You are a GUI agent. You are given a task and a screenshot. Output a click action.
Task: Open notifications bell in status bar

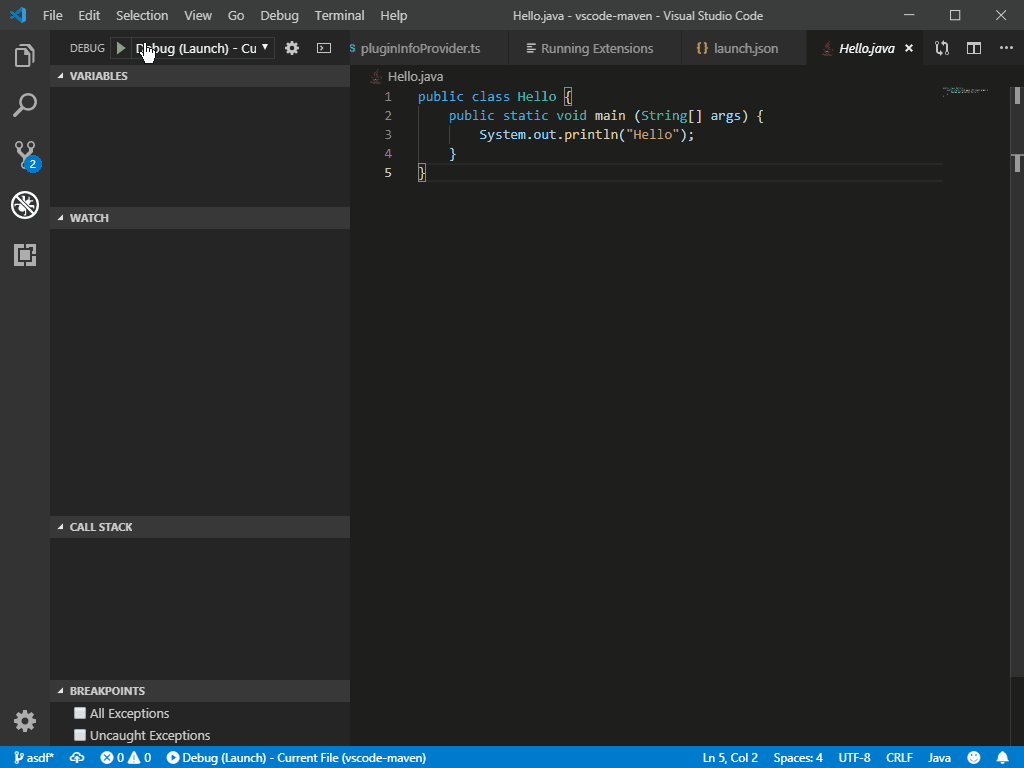pyautogui.click(x=1002, y=758)
